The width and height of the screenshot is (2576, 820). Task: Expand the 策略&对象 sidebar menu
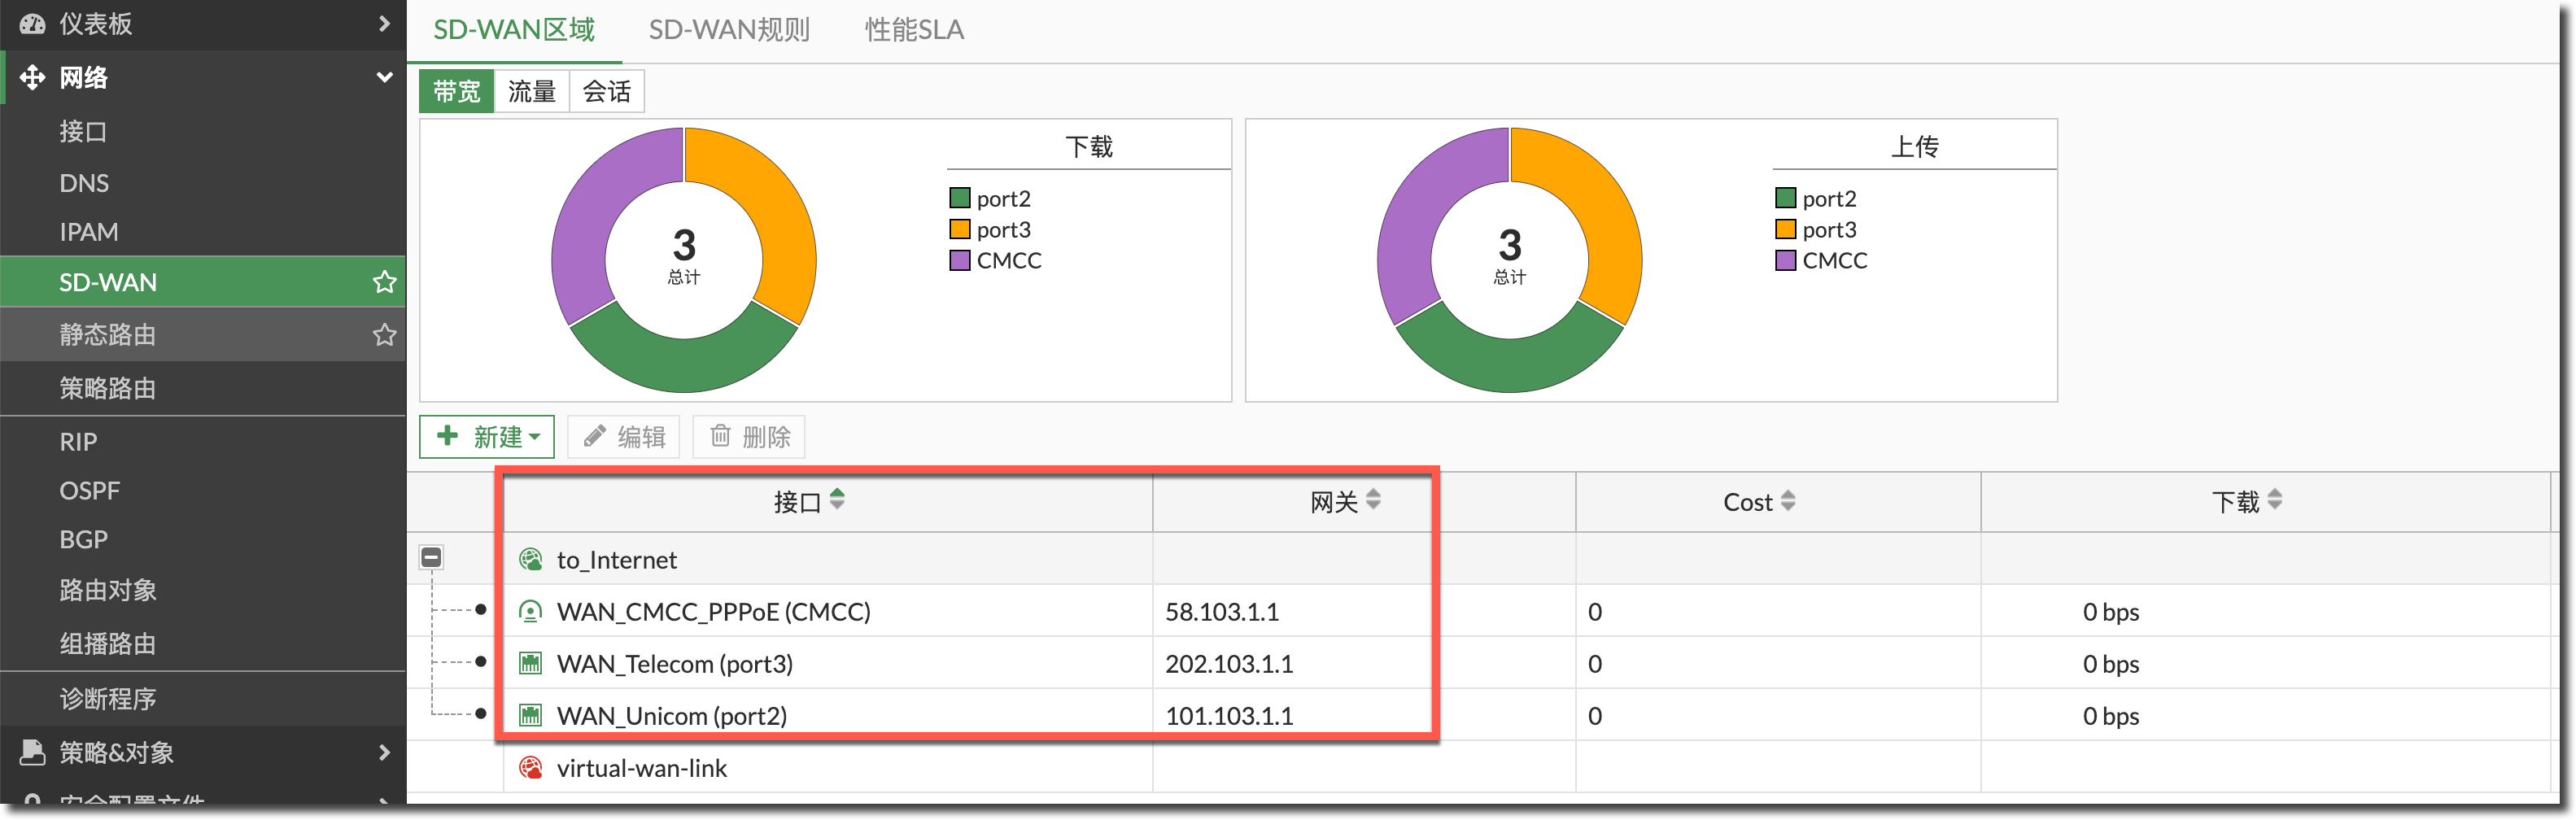click(x=384, y=752)
